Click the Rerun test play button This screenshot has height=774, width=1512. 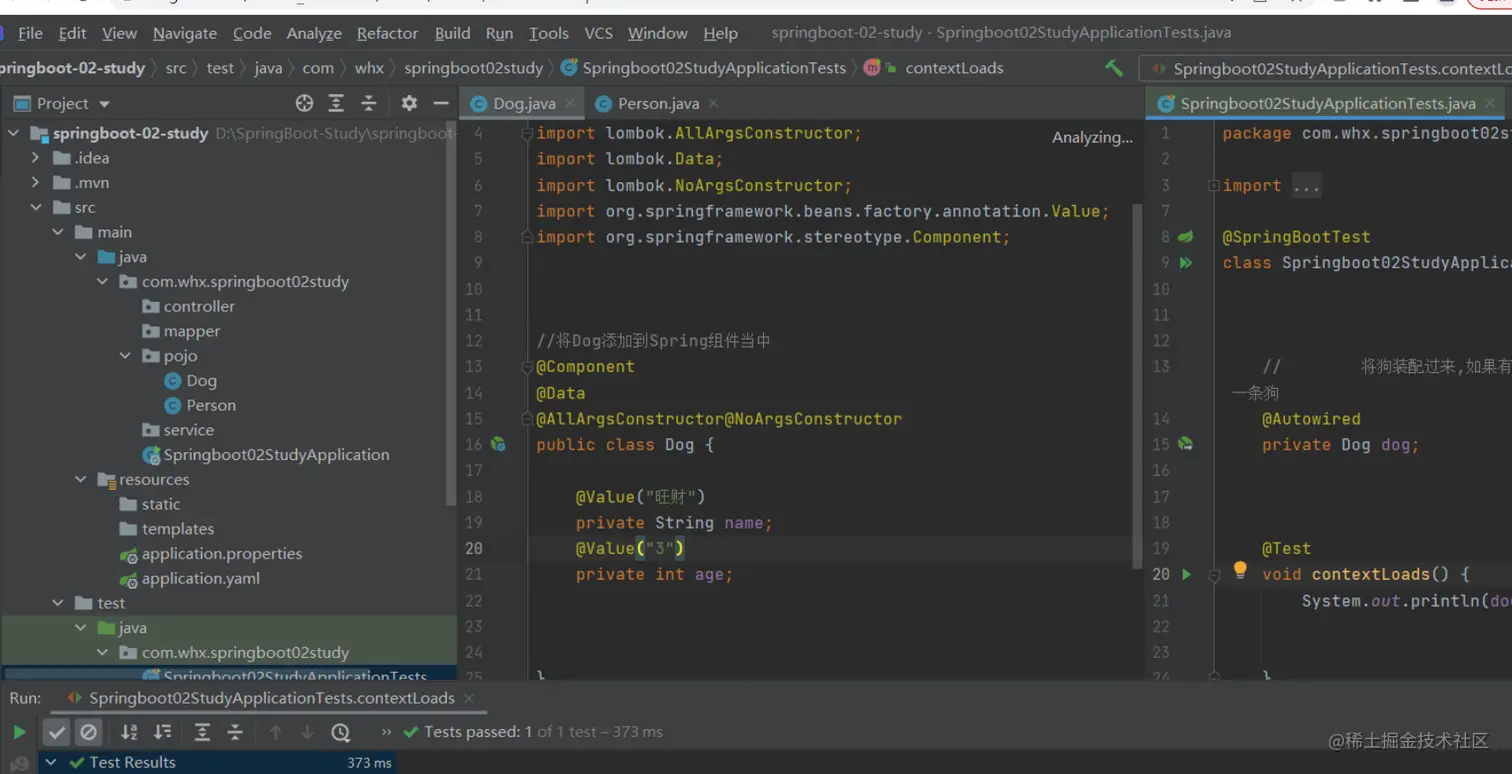19,732
